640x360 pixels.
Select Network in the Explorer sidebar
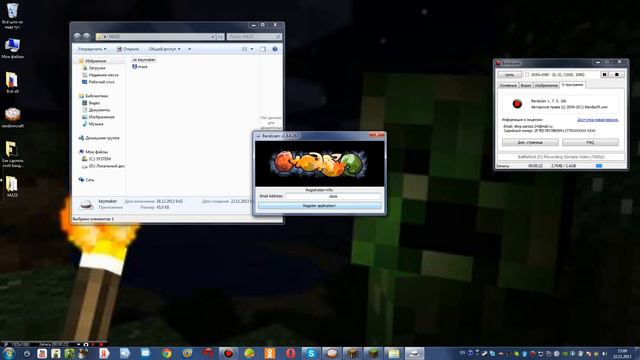pos(86,180)
